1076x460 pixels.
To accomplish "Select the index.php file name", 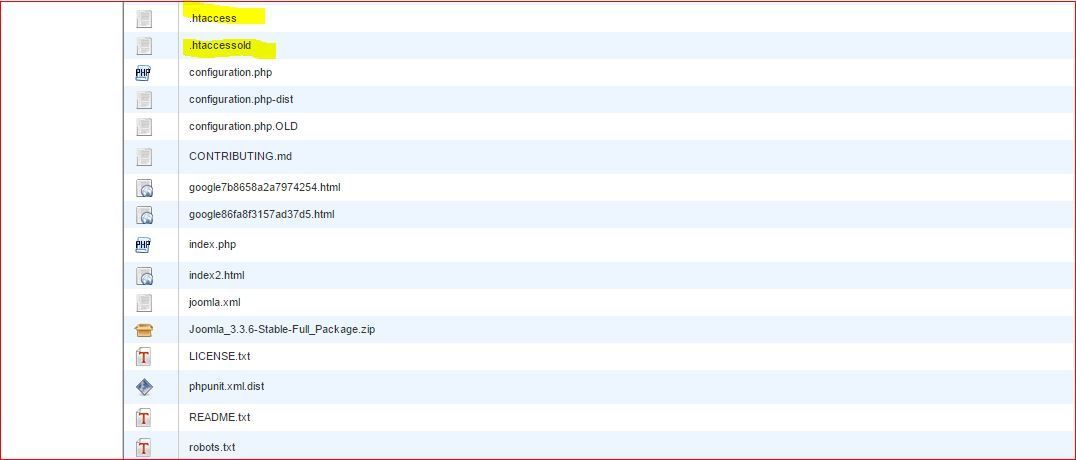I will [x=213, y=244].
